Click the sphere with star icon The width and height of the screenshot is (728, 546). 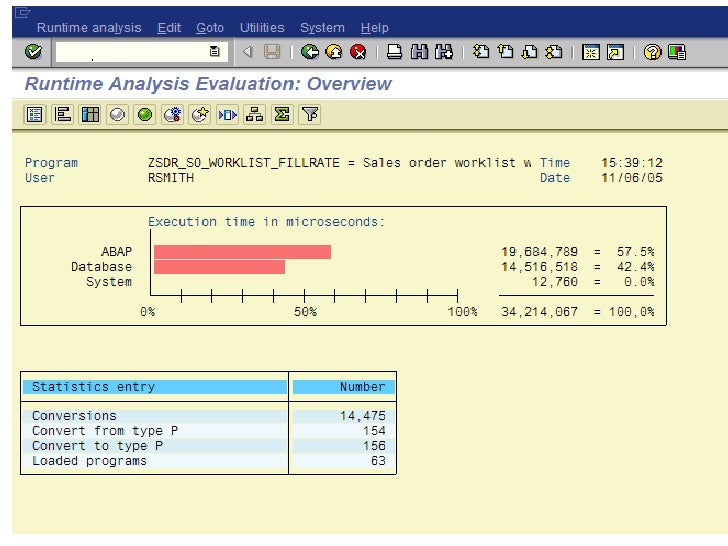[x=200, y=114]
